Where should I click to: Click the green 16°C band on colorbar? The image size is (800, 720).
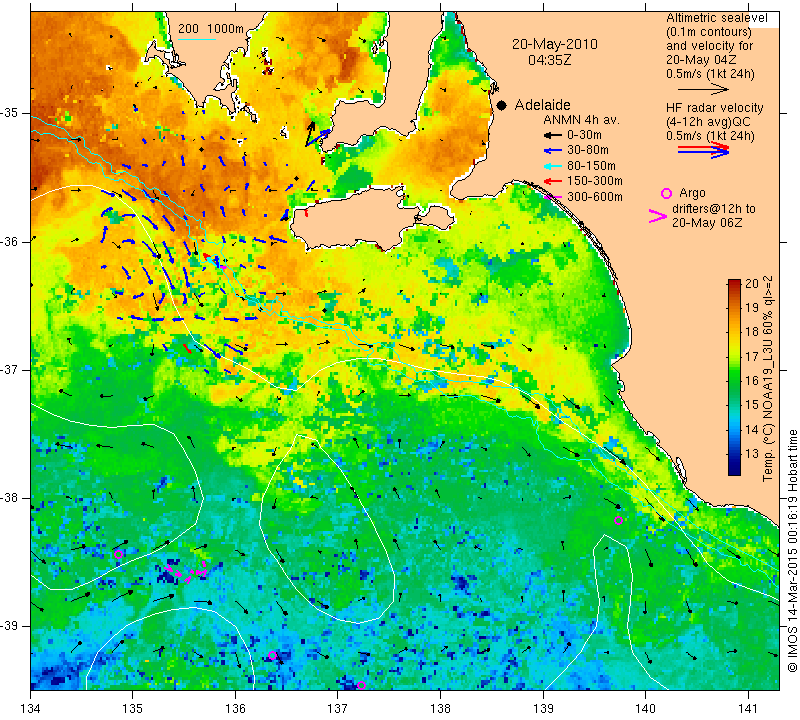point(734,380)
